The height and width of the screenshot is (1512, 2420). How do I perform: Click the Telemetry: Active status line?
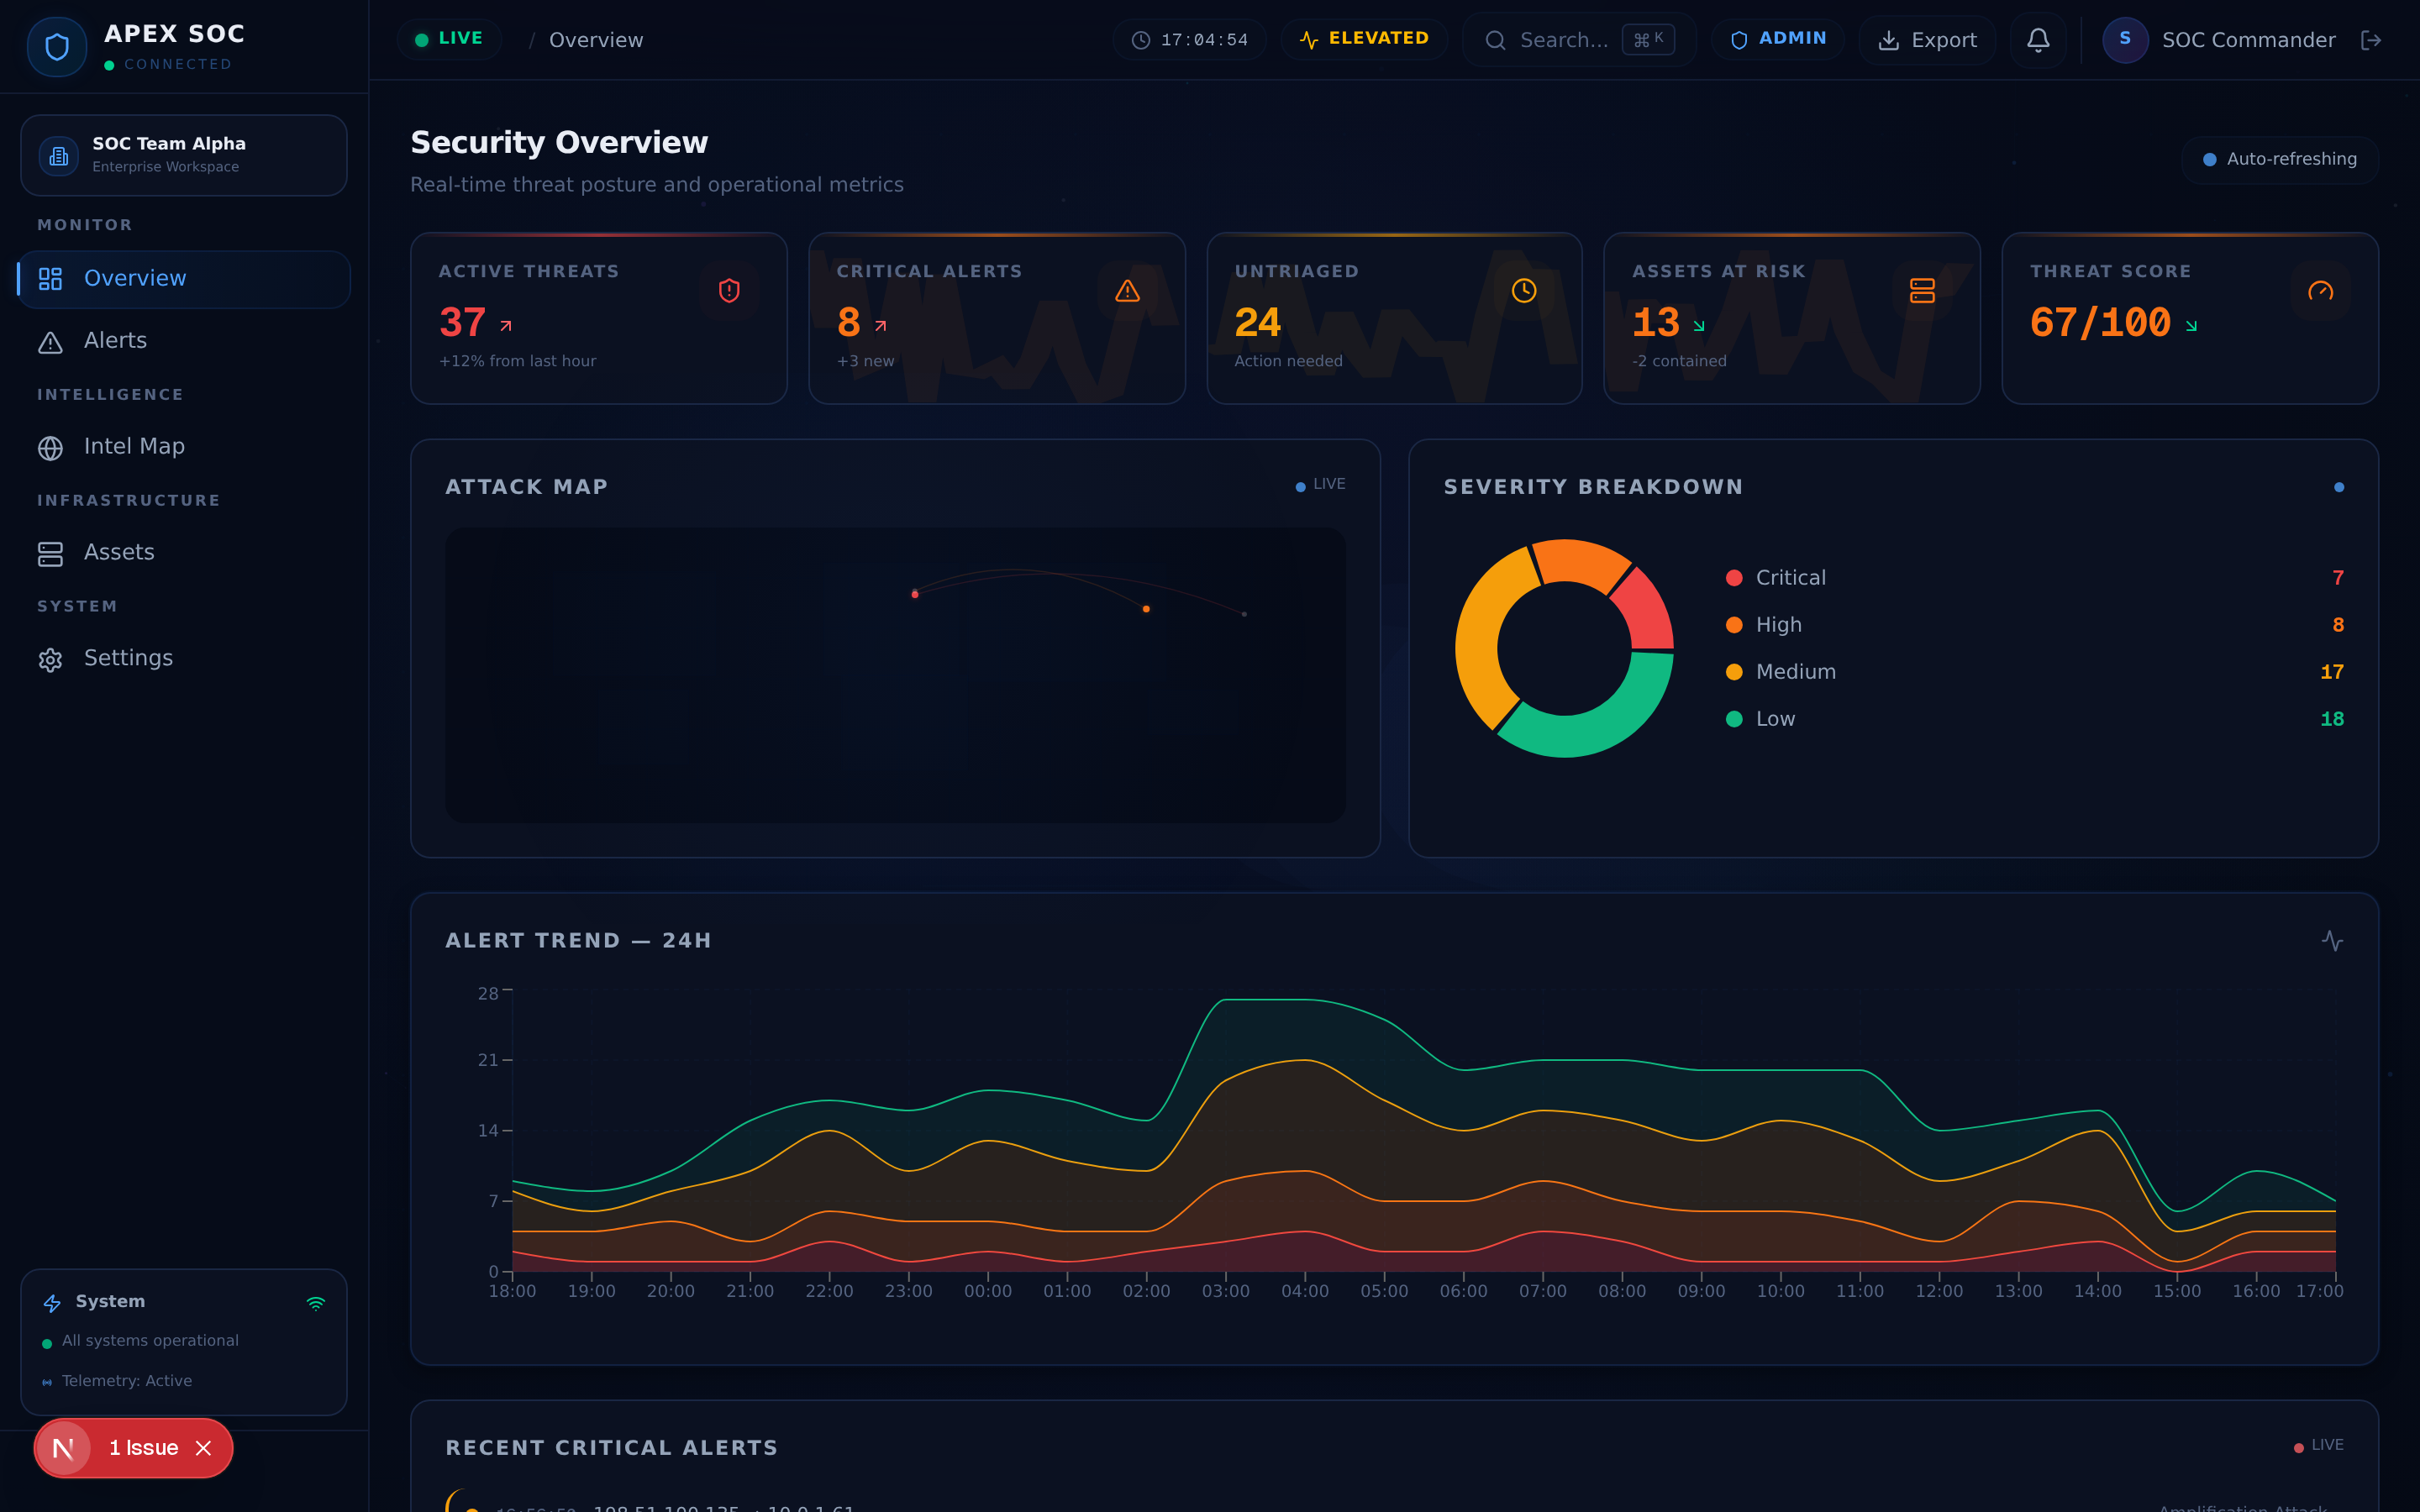click(117, 1381)
